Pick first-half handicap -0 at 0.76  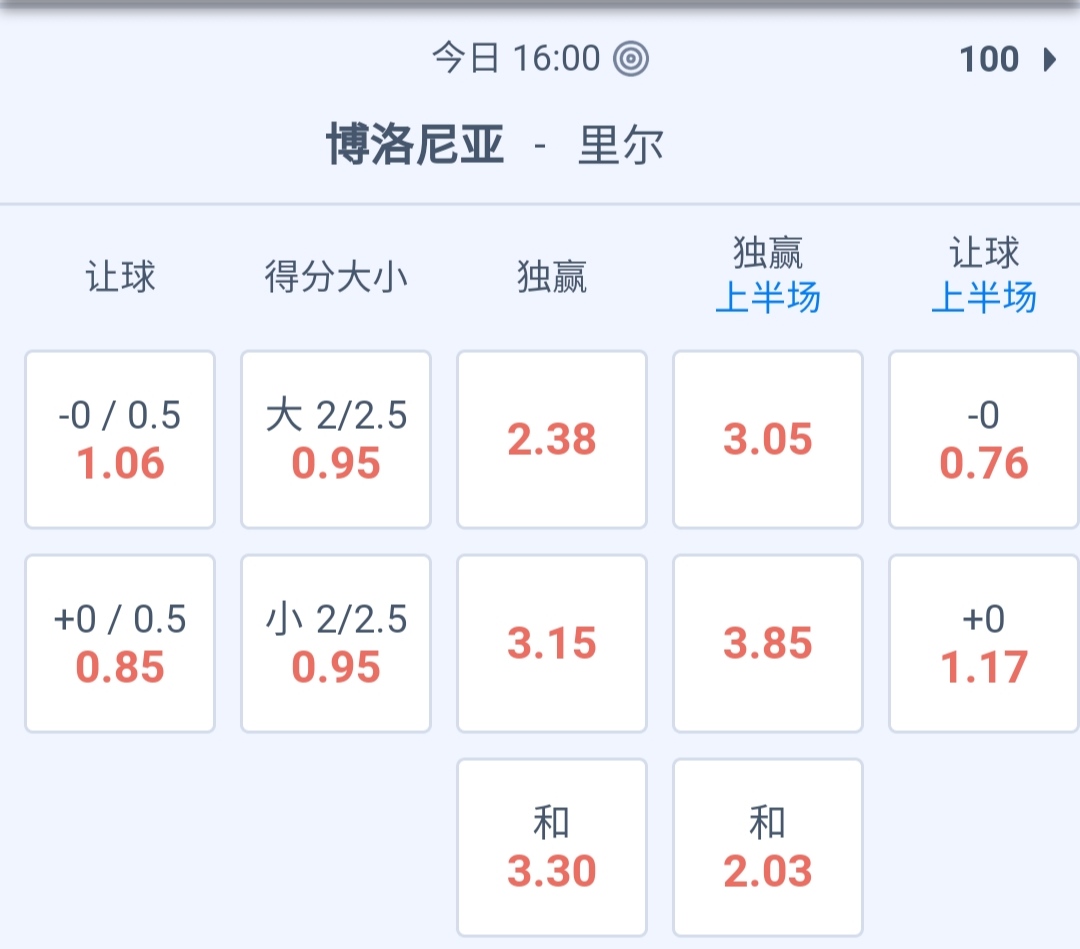[x=984, y=439]
